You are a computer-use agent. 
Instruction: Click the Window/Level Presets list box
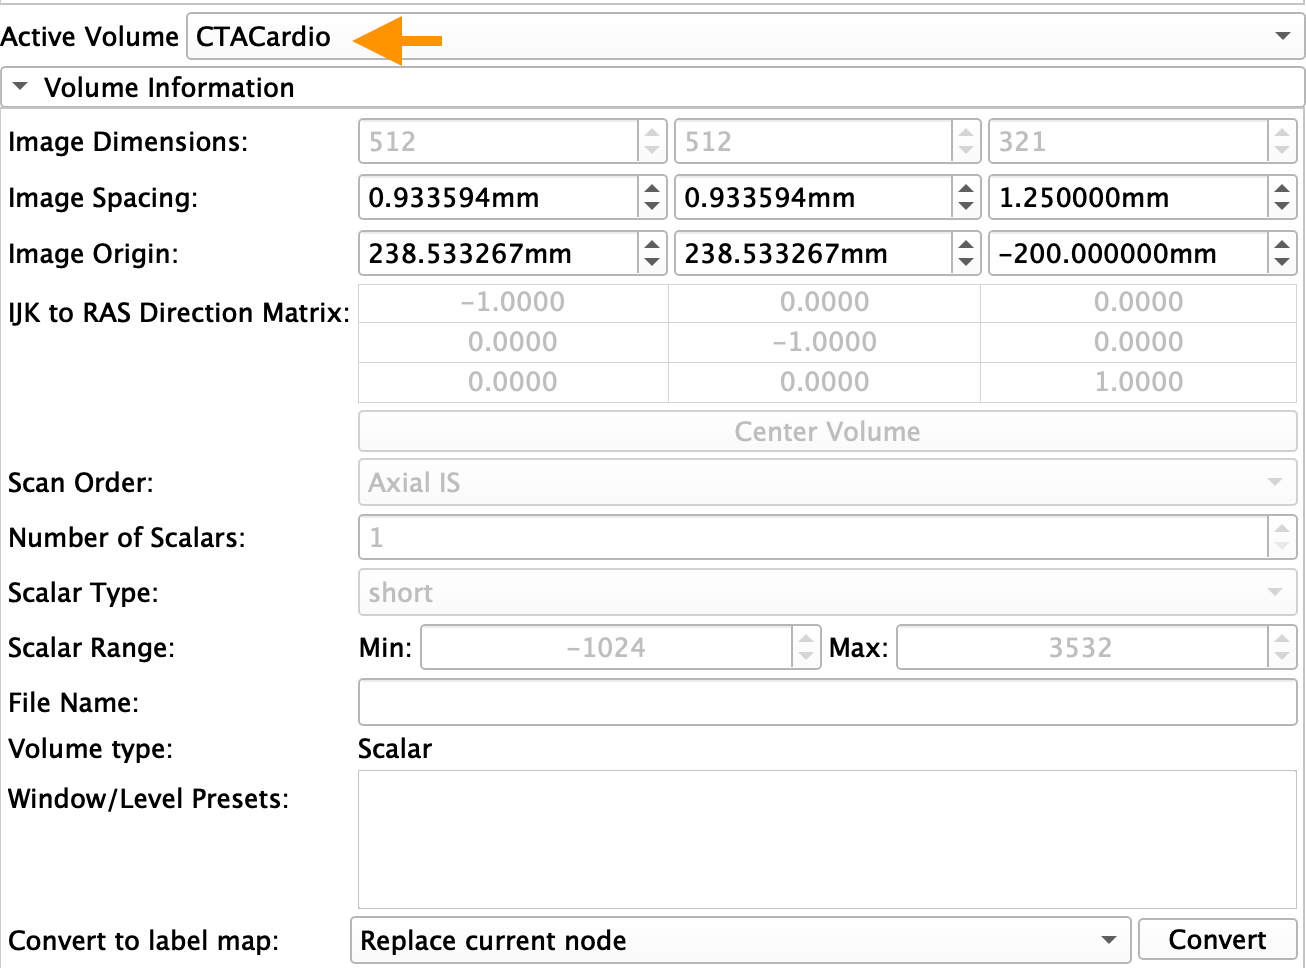point(827,839)
